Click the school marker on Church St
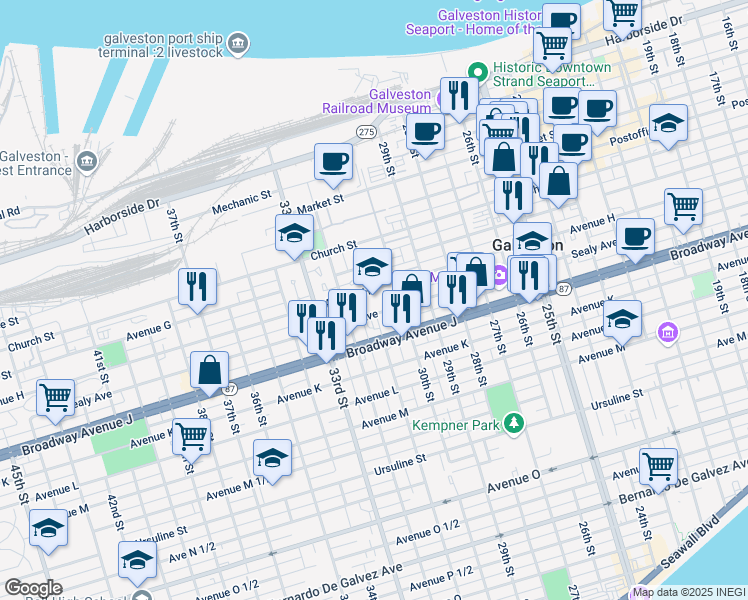748x600 pixels. [x=294, y=237]
